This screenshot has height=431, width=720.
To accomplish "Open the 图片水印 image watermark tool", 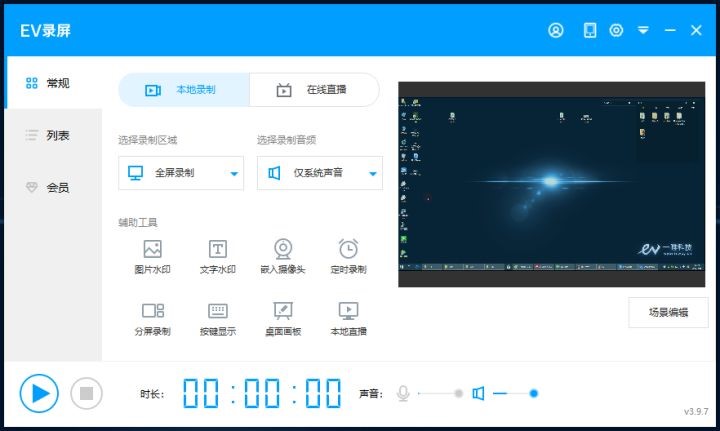I will (152, 257).
